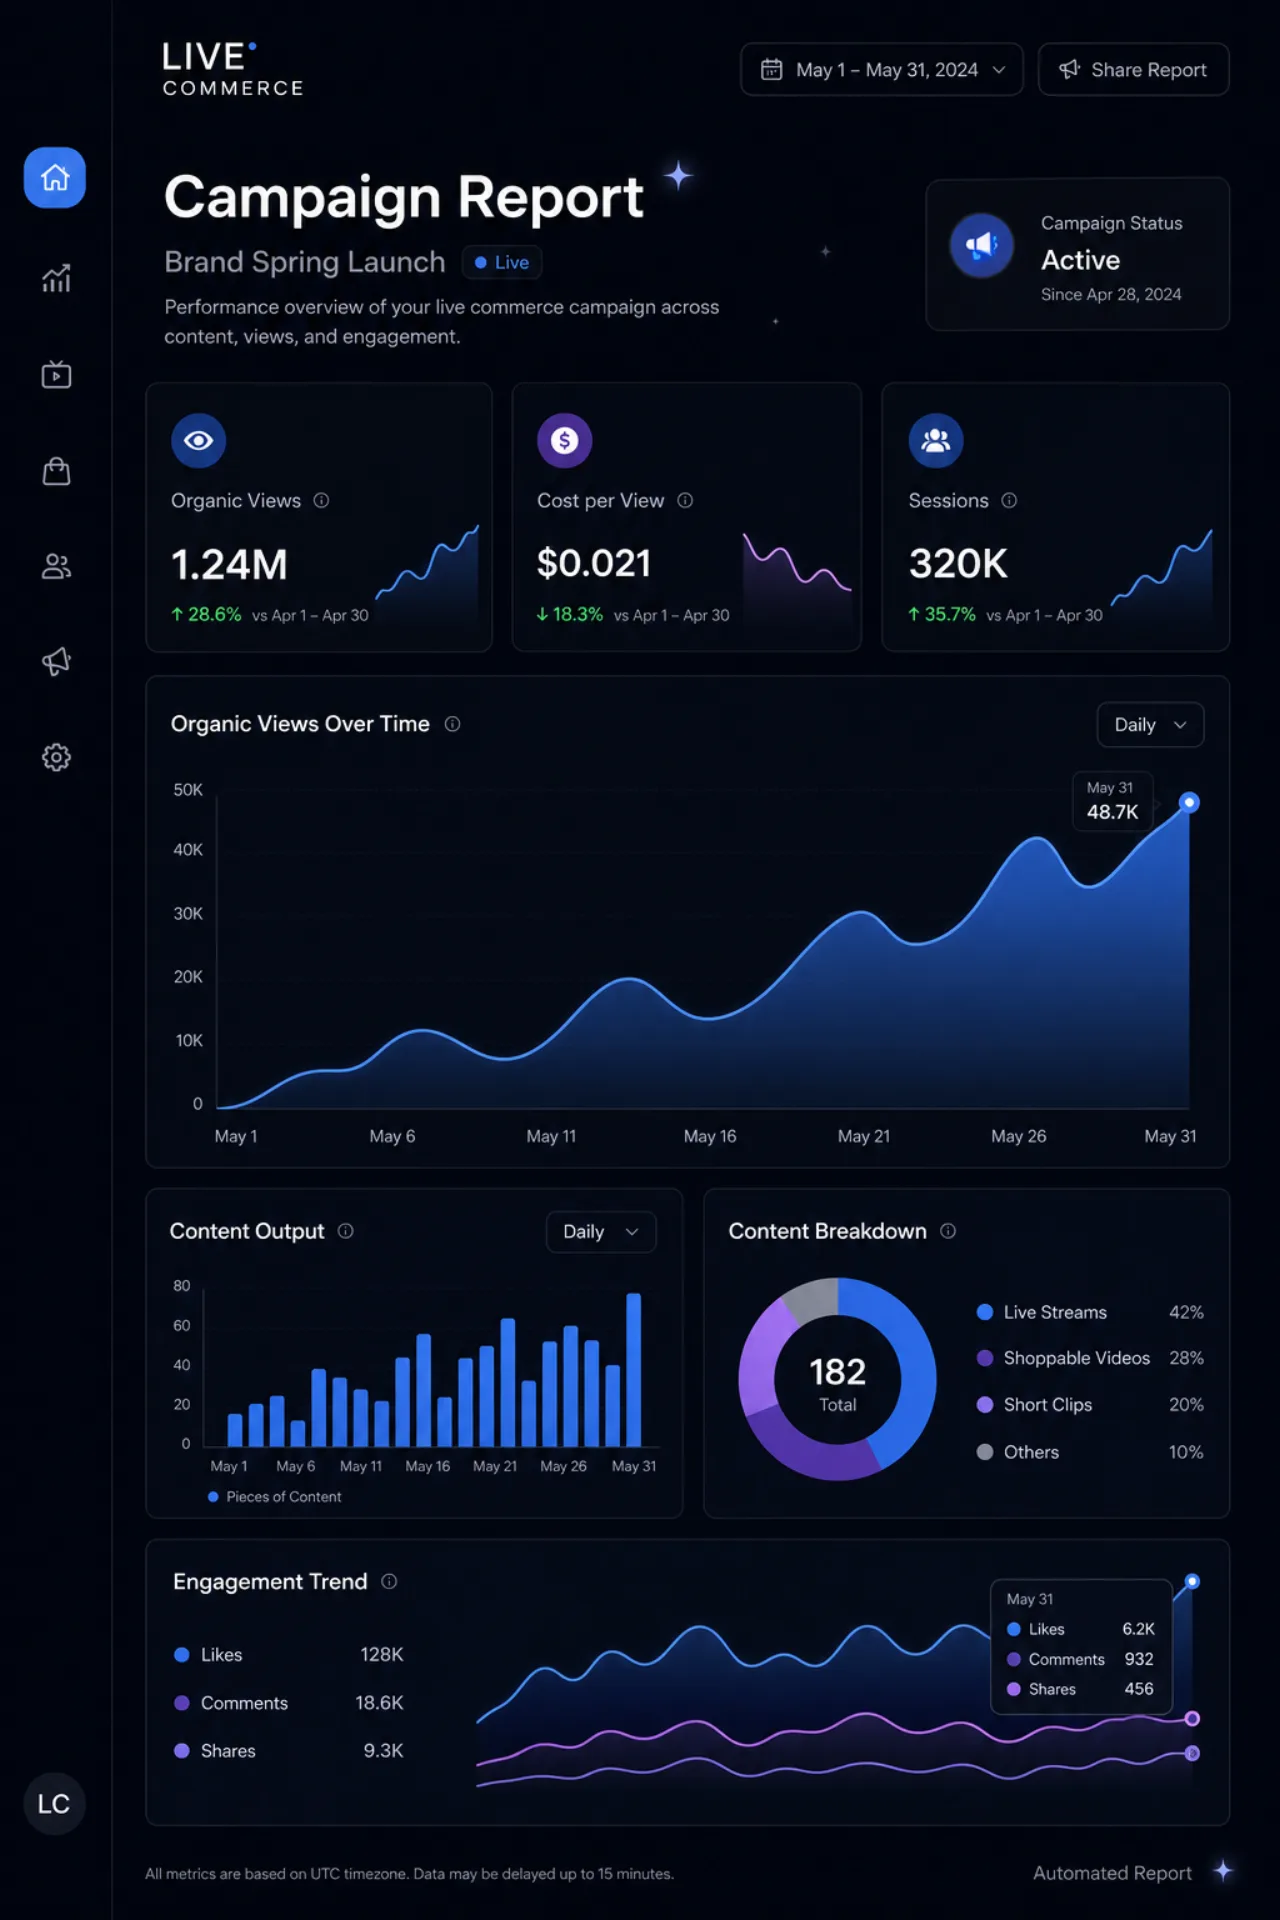
Task: Toggle Others legend entry
Action: pyautogui.click(x=1089, y=1452)
